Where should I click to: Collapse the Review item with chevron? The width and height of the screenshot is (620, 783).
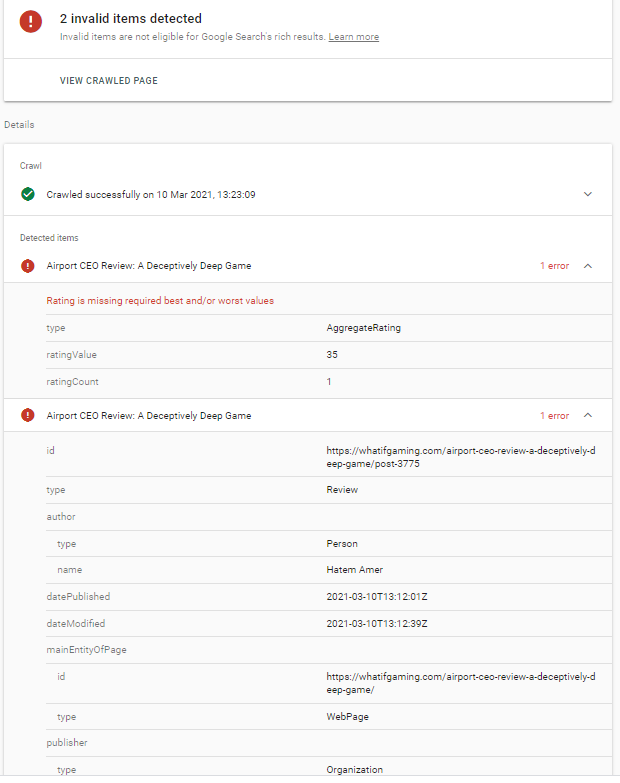point(588,415)
